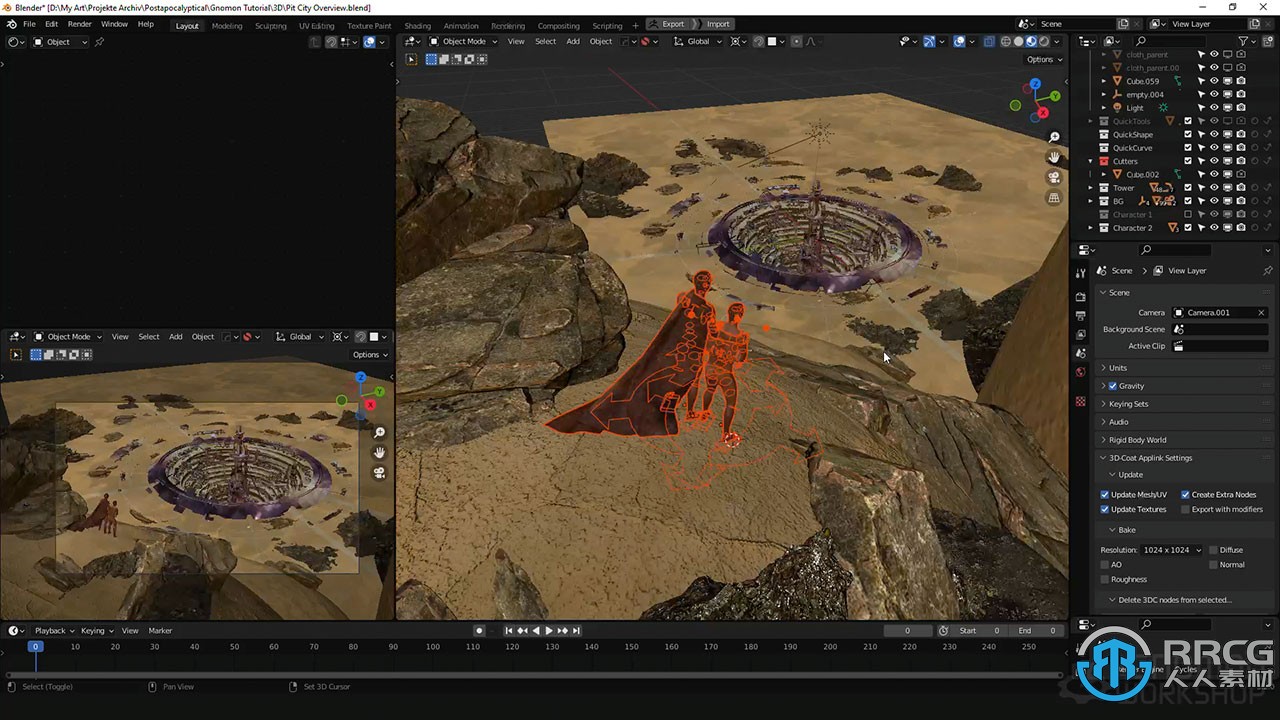Hide the Light object in viewport

coord(1214,108)
